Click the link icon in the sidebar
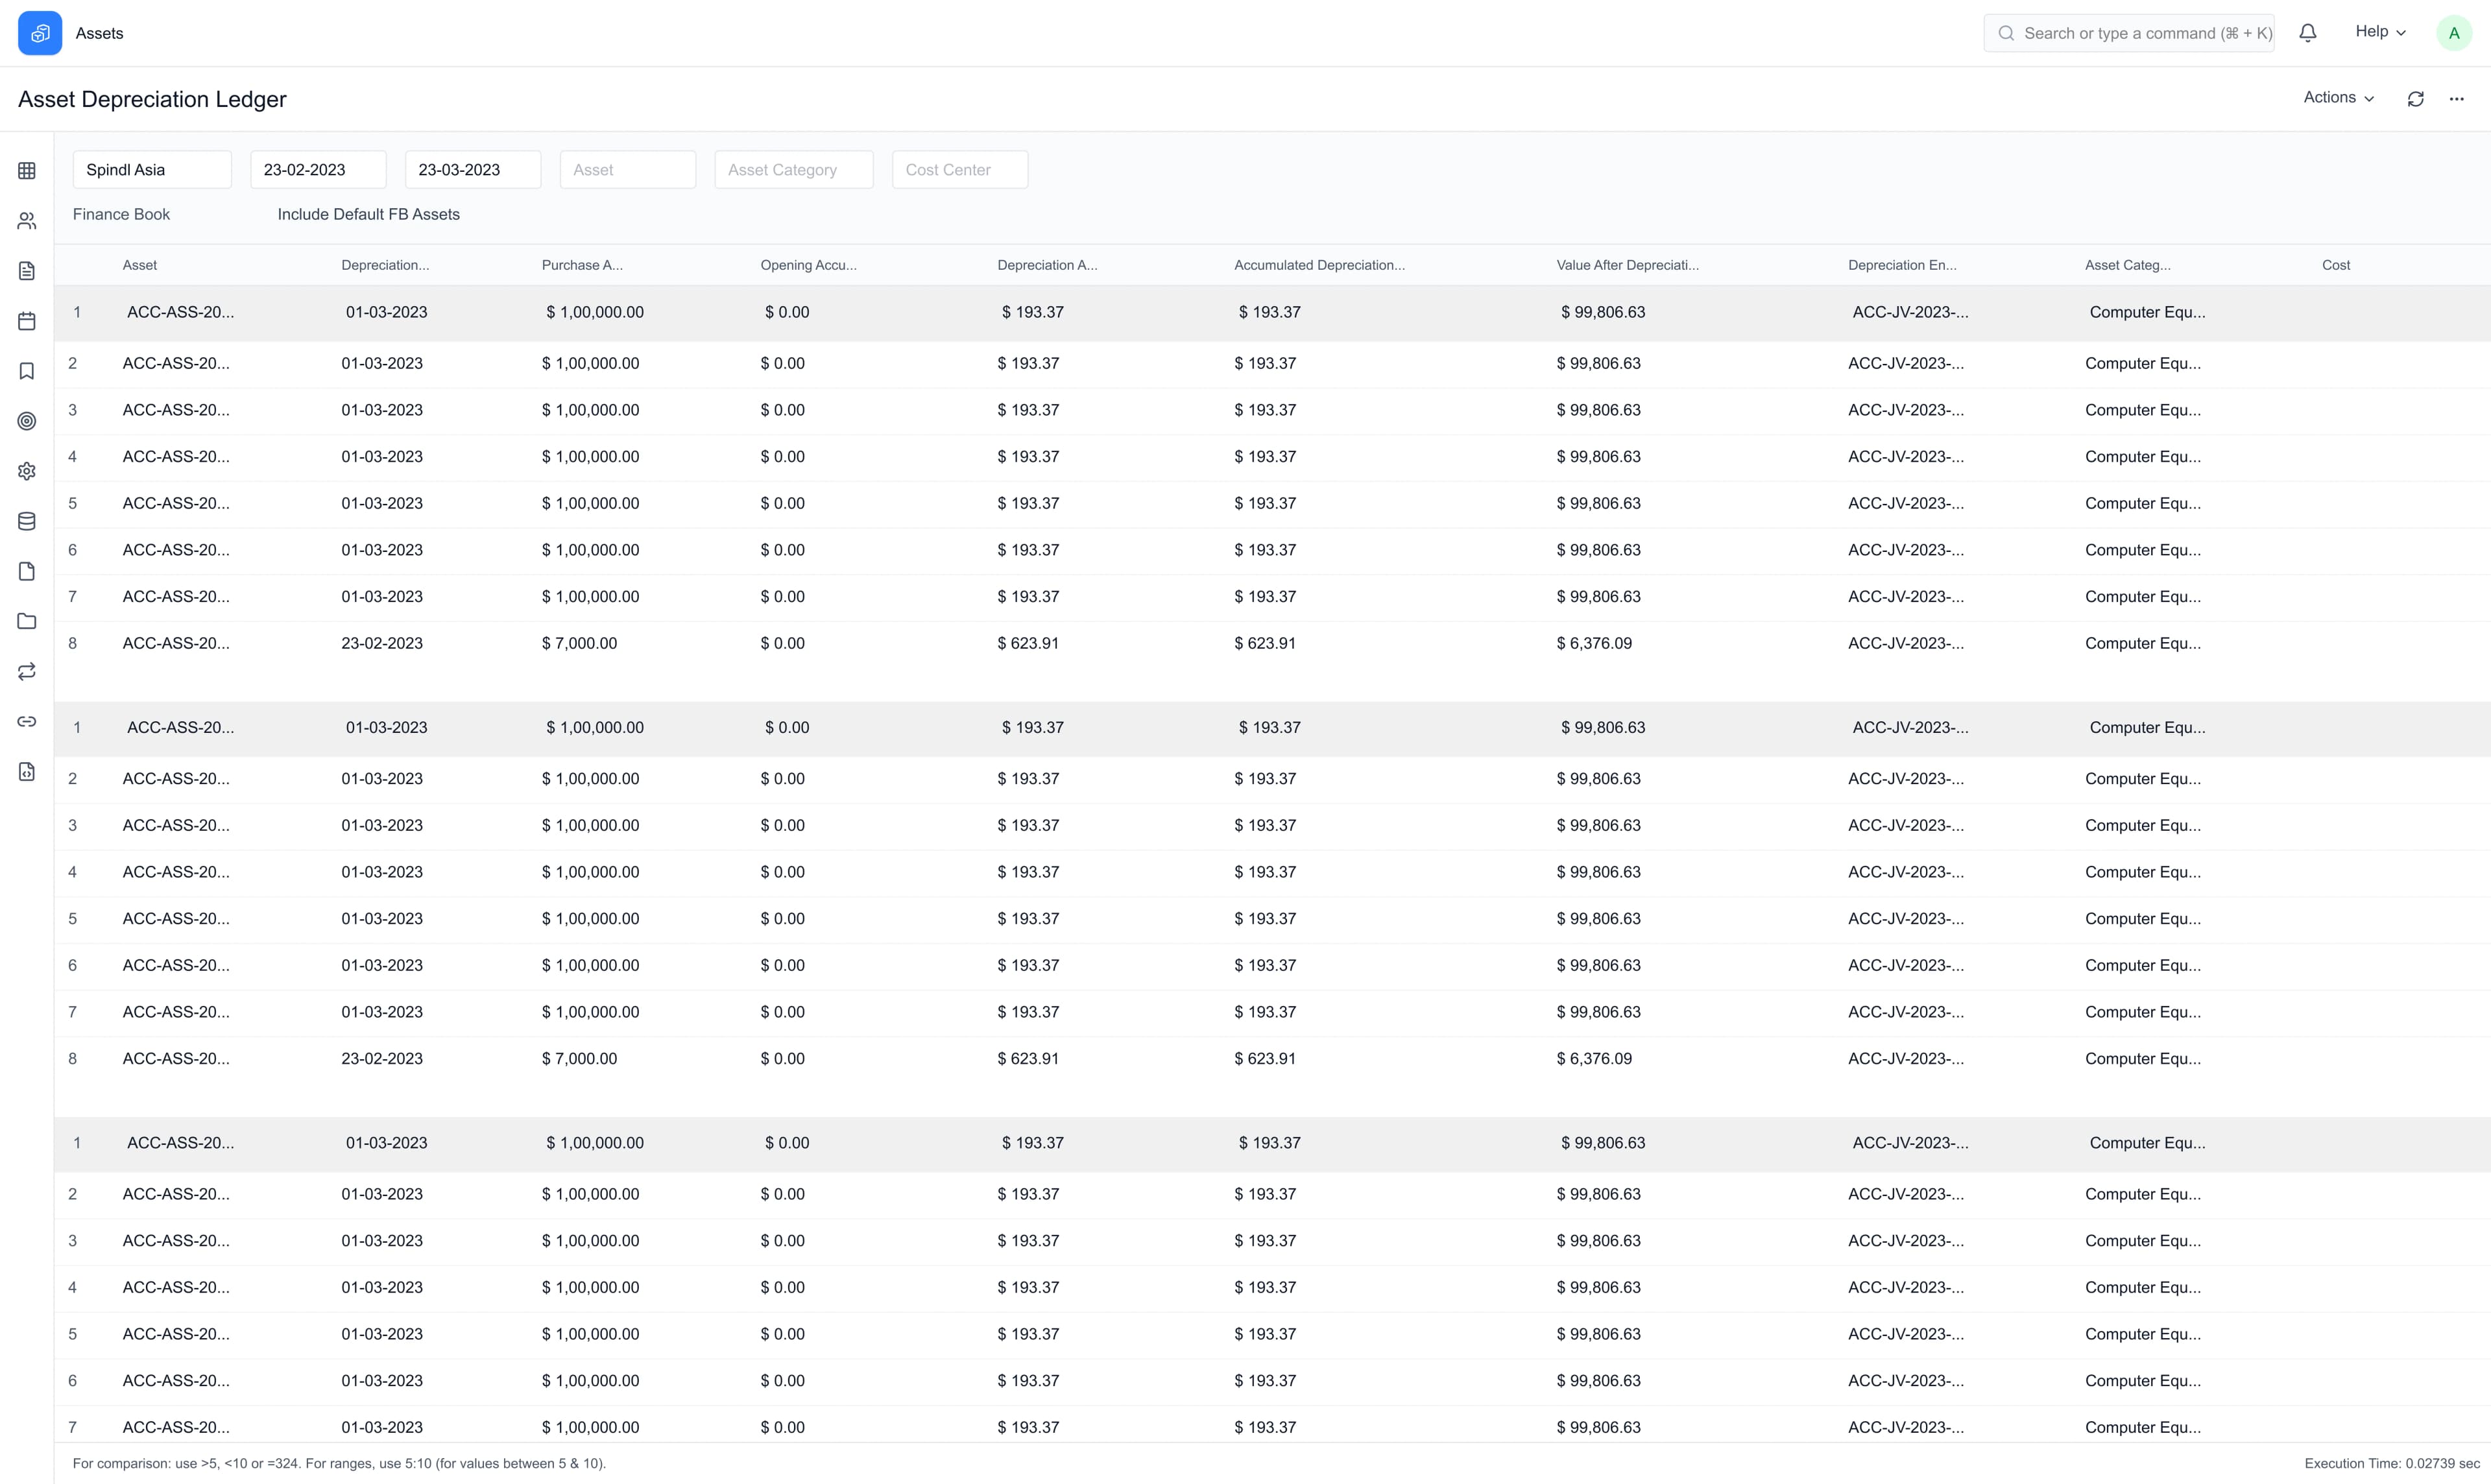 (x=26, y=721)
